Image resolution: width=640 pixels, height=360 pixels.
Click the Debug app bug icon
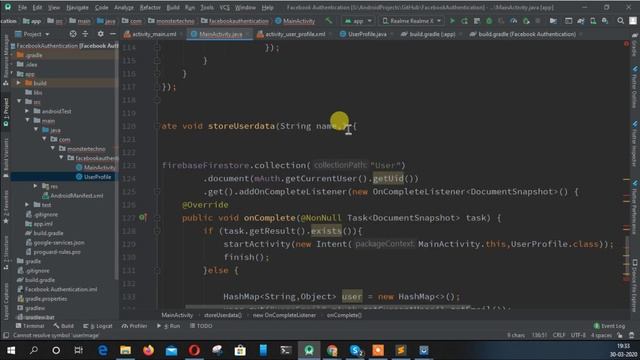tap(489, 21)
